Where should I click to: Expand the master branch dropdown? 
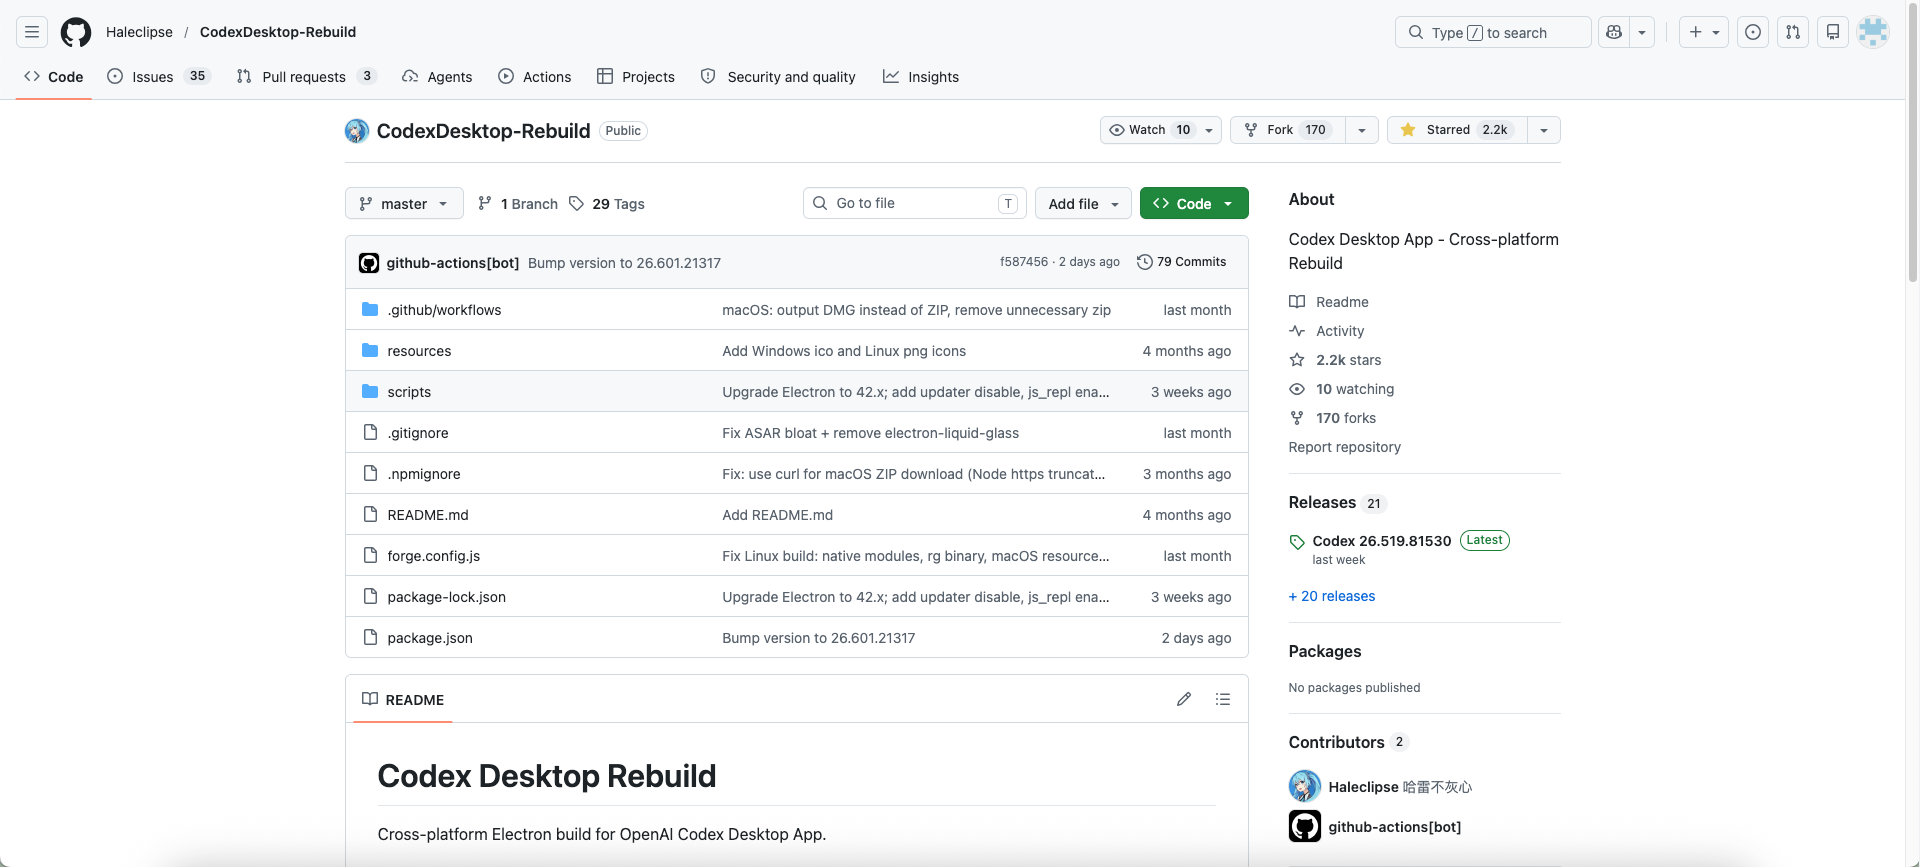(x=404, y=203)
